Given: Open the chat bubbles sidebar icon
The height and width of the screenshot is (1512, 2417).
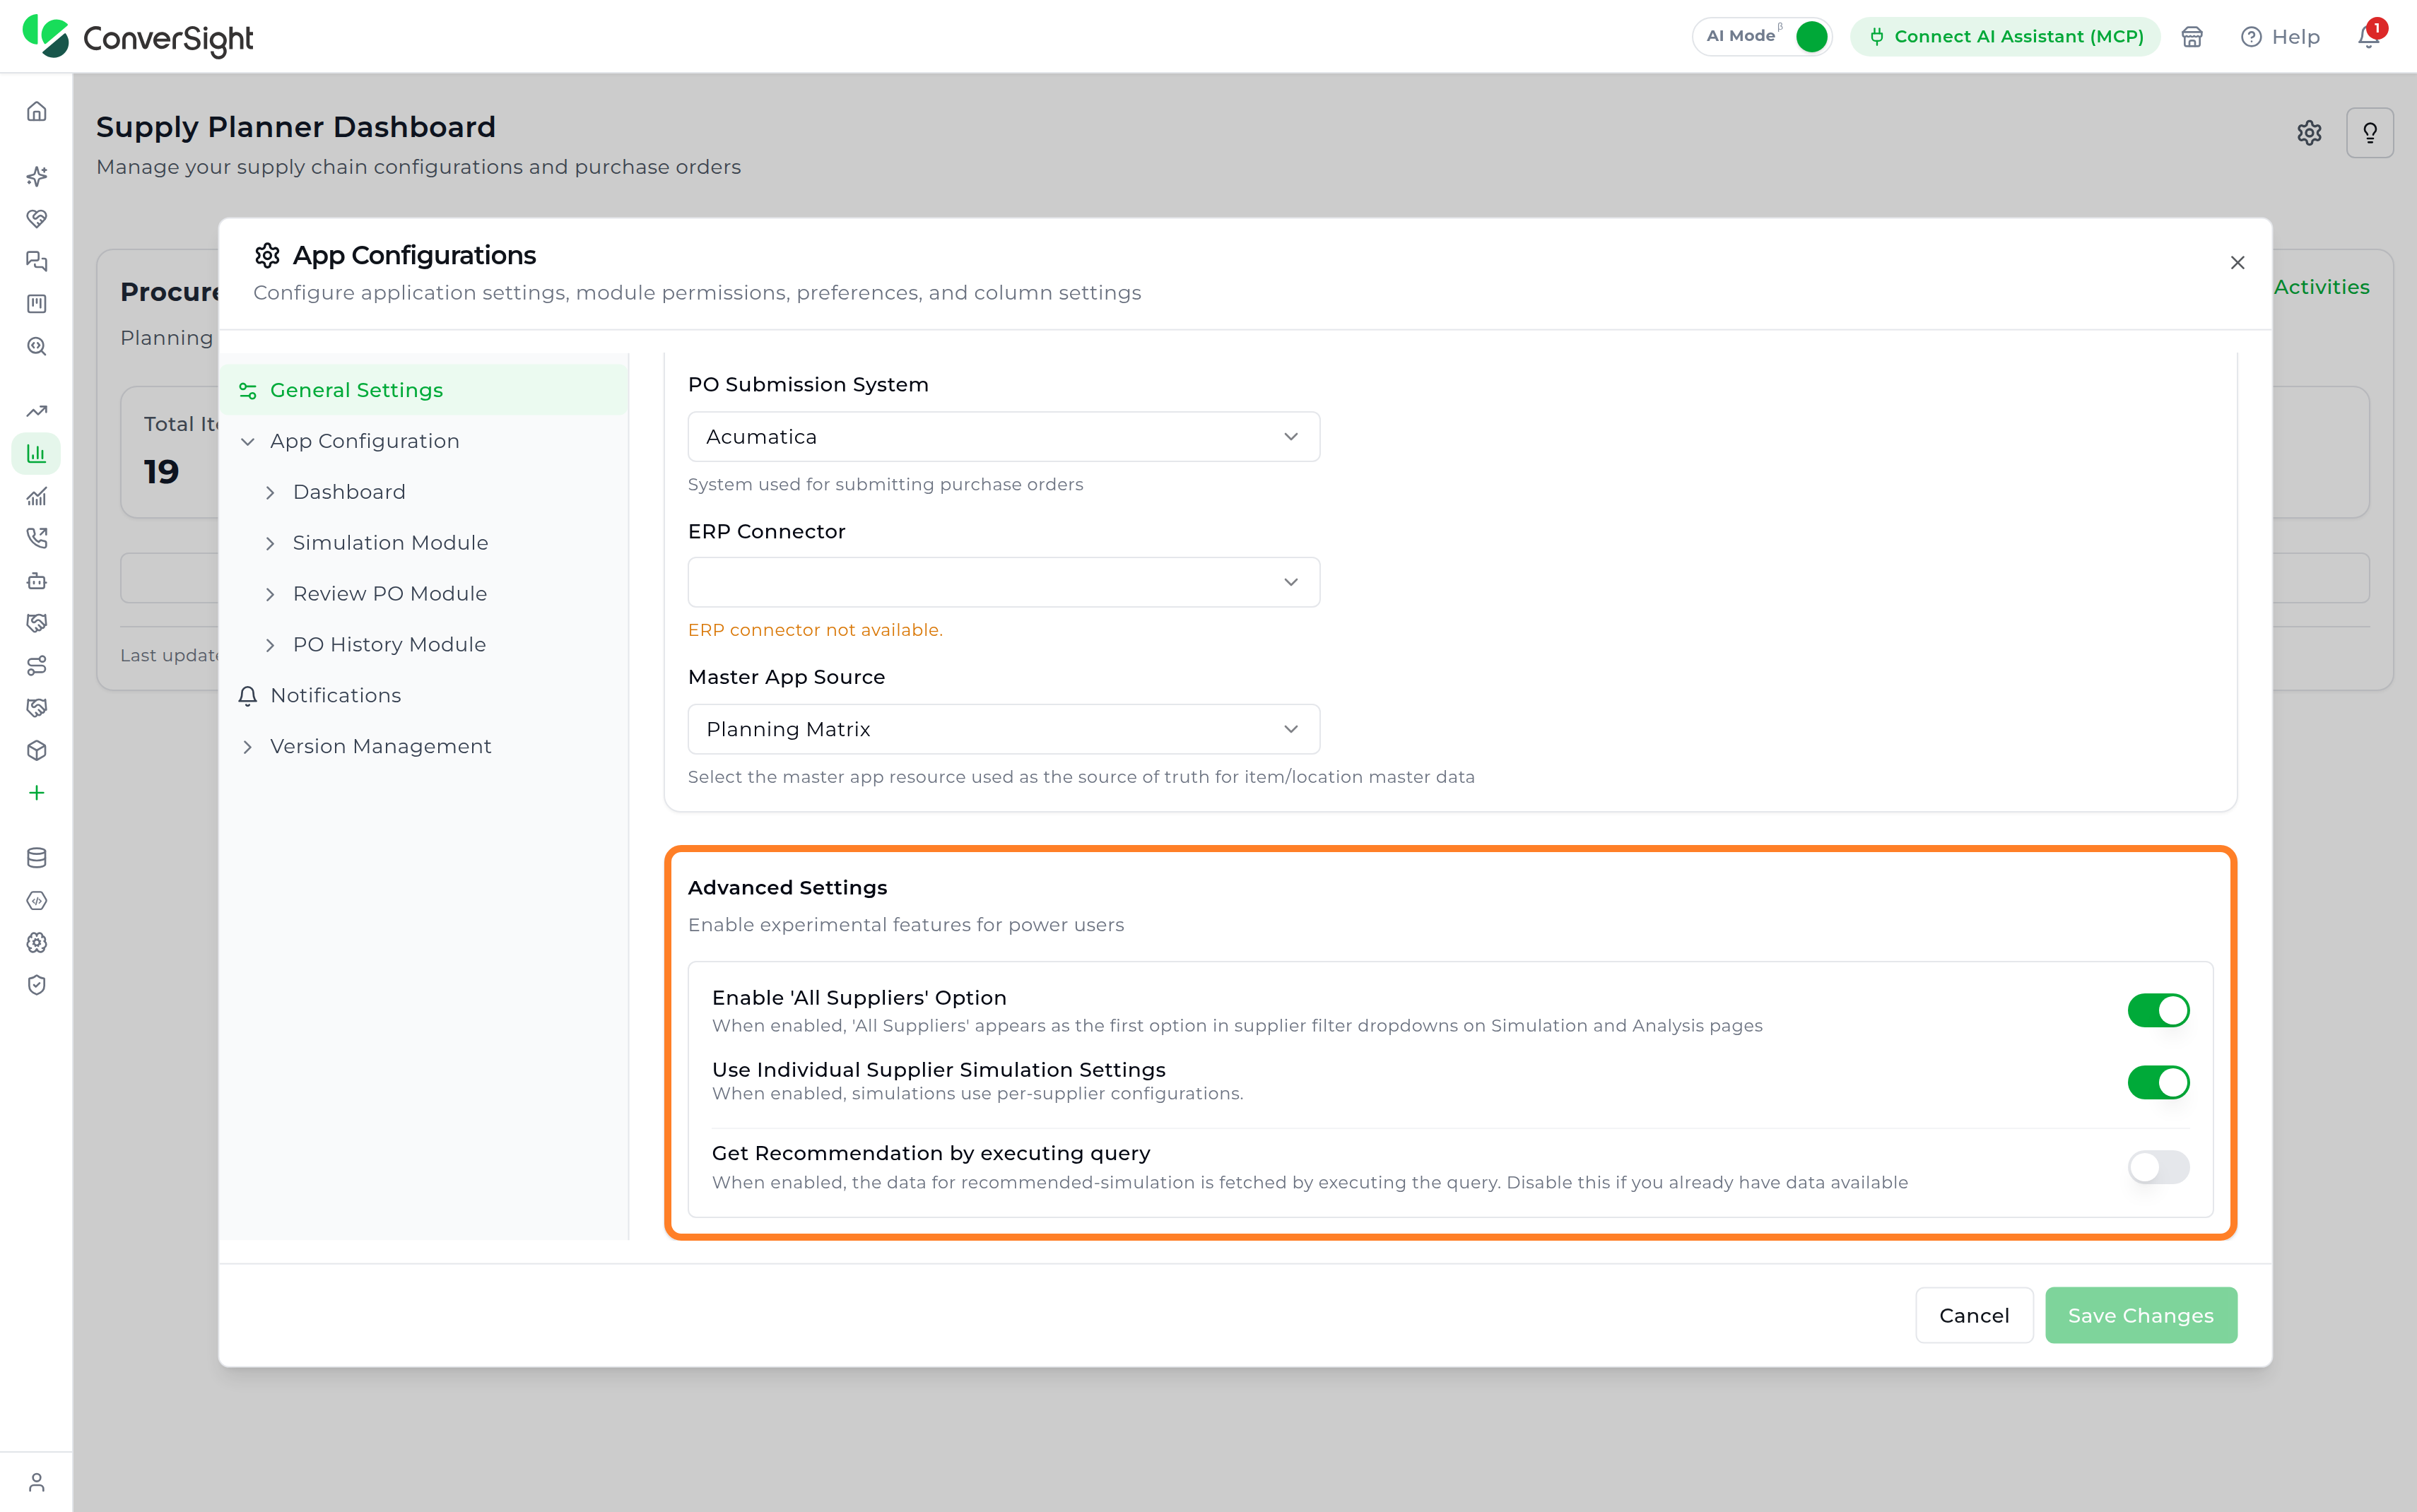Looking at the screenshot, I should 37,261.
